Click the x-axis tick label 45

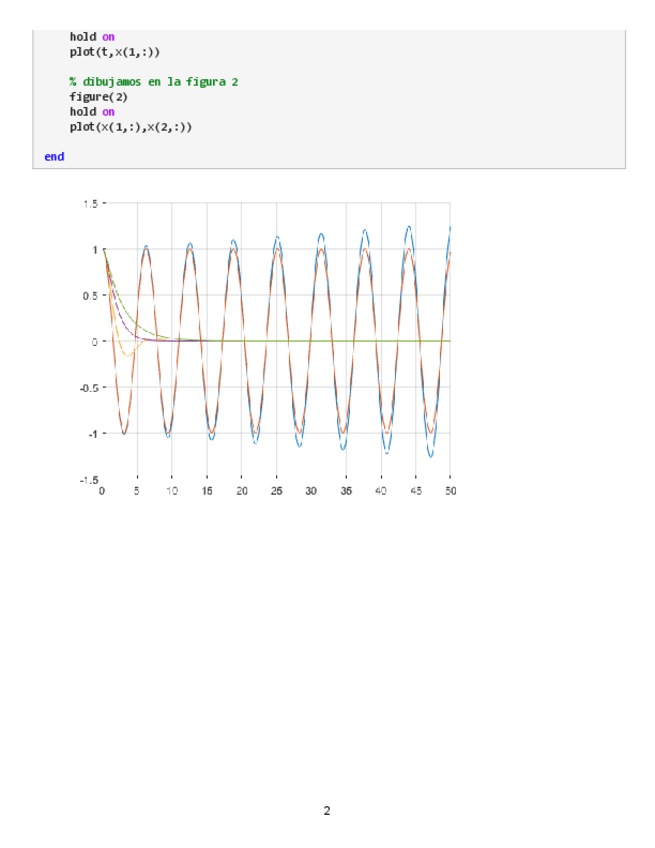click(x=415, y=492)
